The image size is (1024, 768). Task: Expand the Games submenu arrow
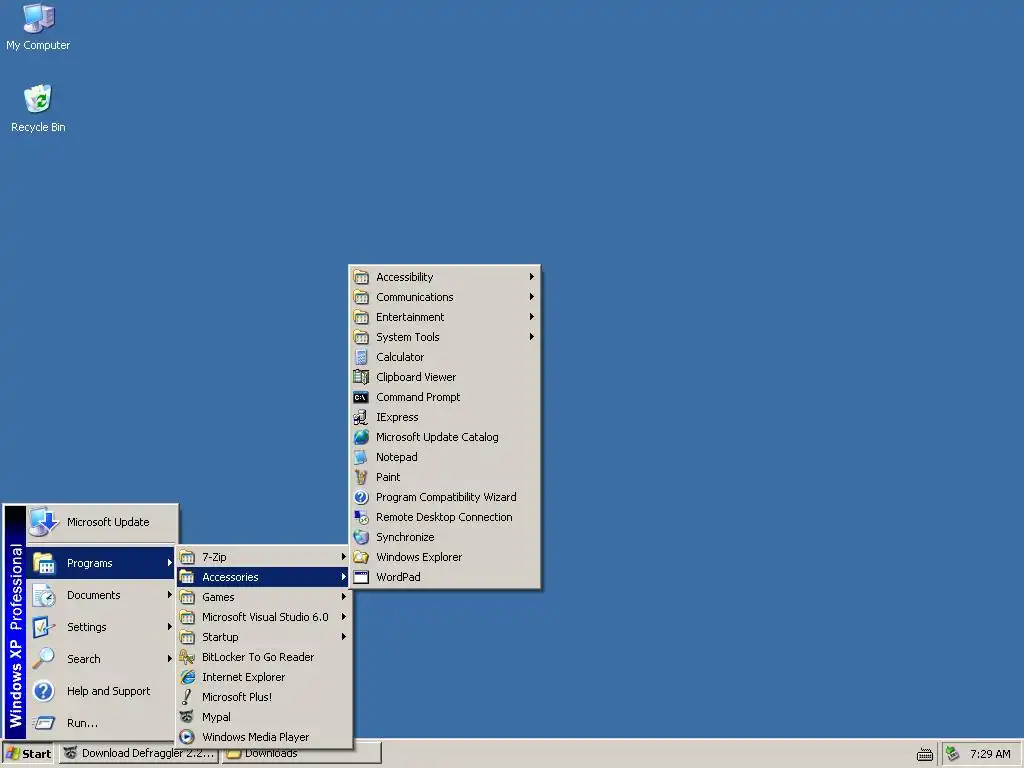coord(344,597)
